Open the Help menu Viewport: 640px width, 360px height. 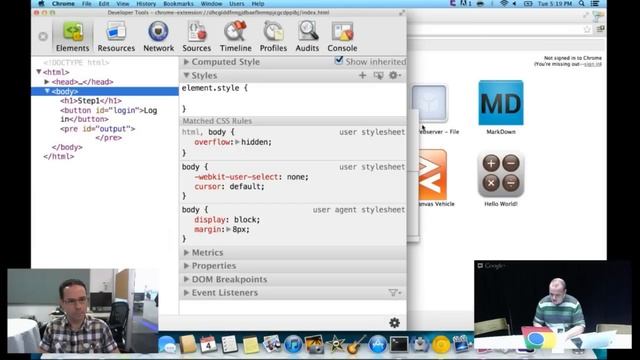[x=258, y=4]
